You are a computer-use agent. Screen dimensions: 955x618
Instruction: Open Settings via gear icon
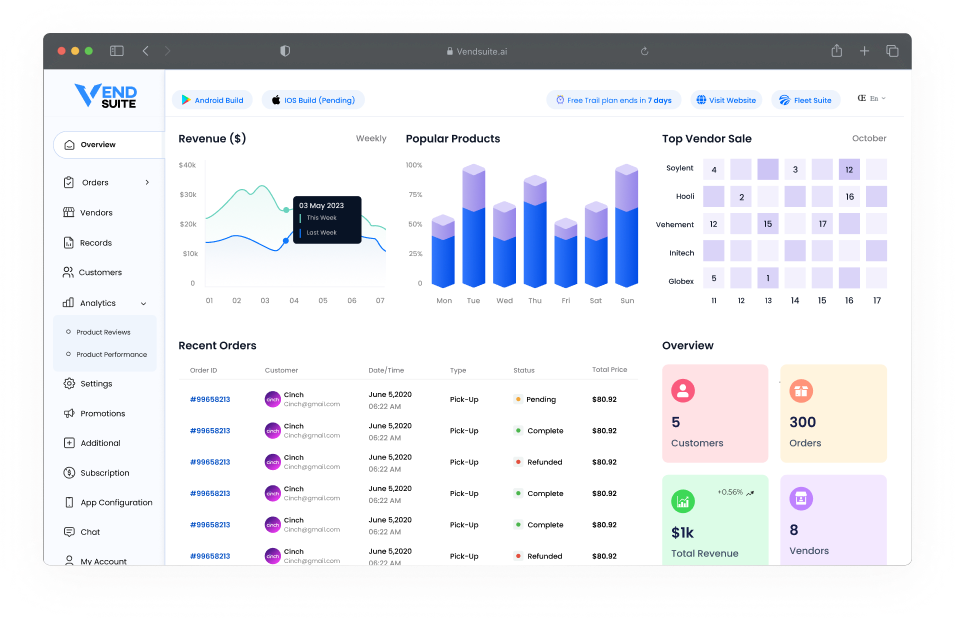tap(69, 384)
